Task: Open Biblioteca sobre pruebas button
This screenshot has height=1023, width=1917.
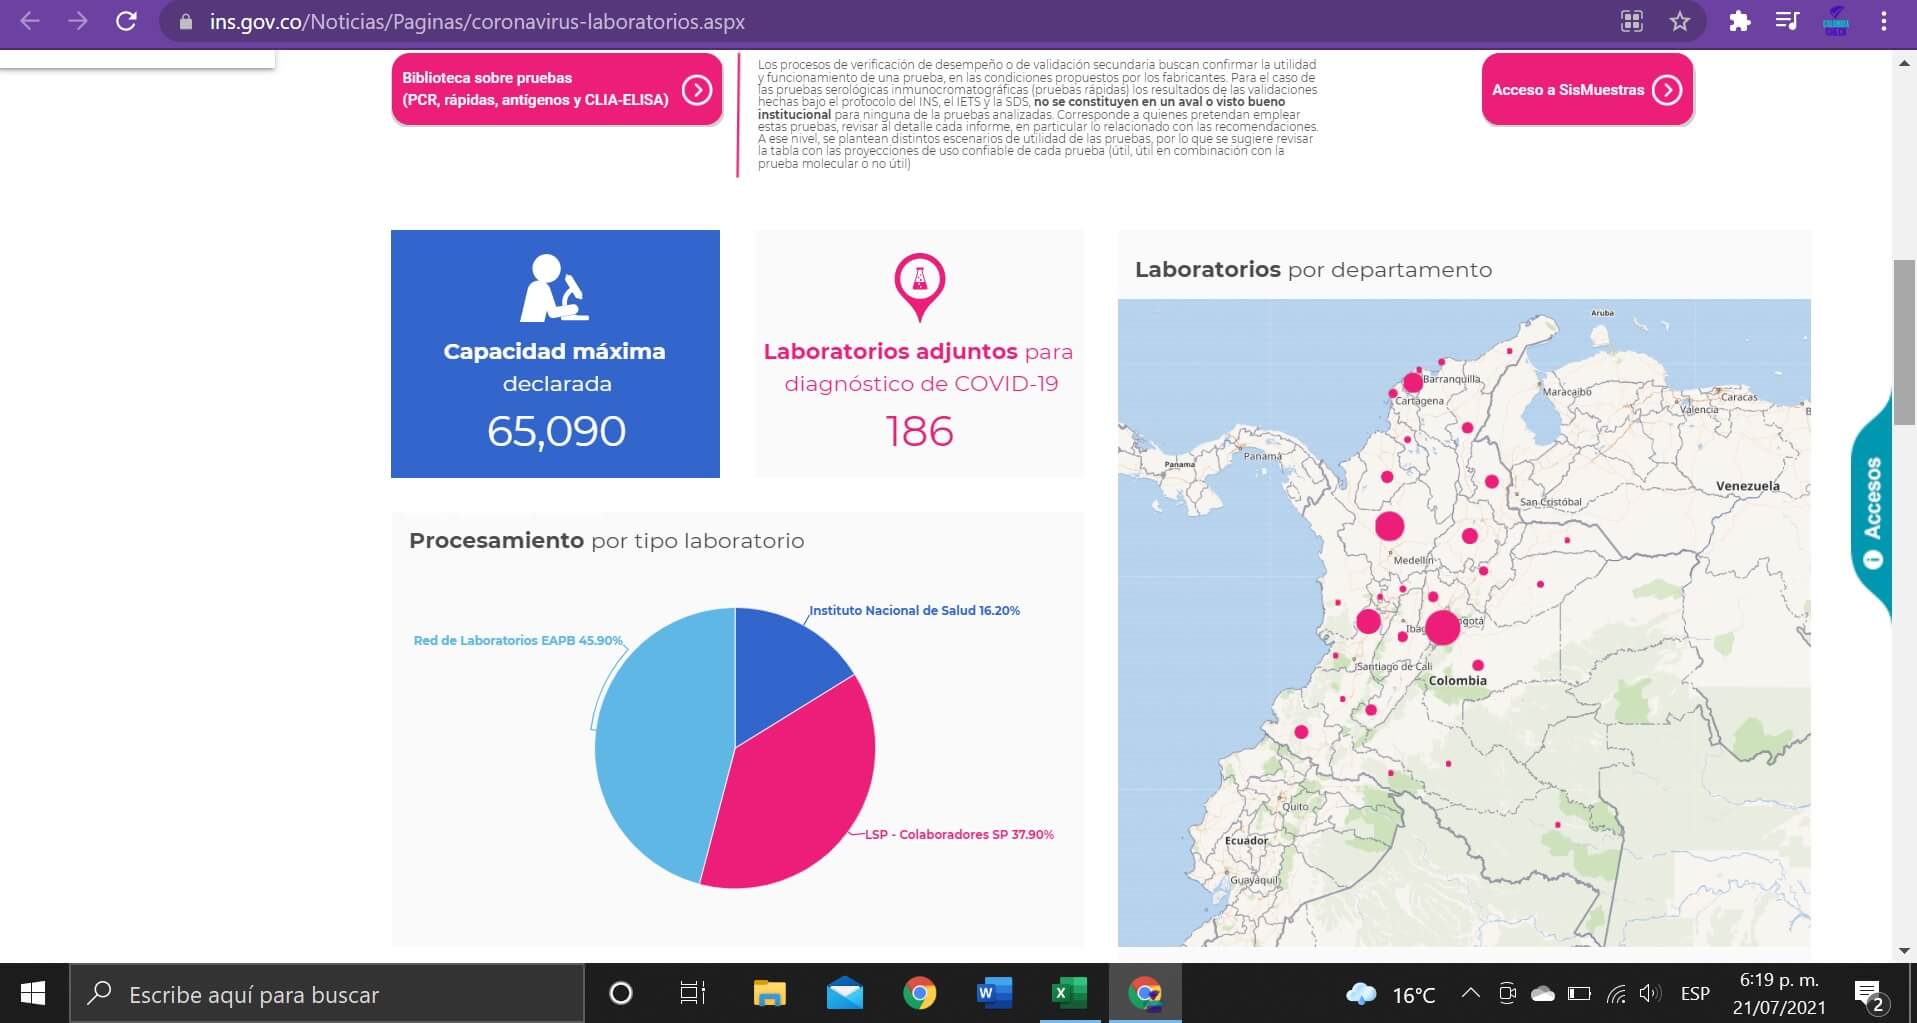Action: (x=557, y=89)
